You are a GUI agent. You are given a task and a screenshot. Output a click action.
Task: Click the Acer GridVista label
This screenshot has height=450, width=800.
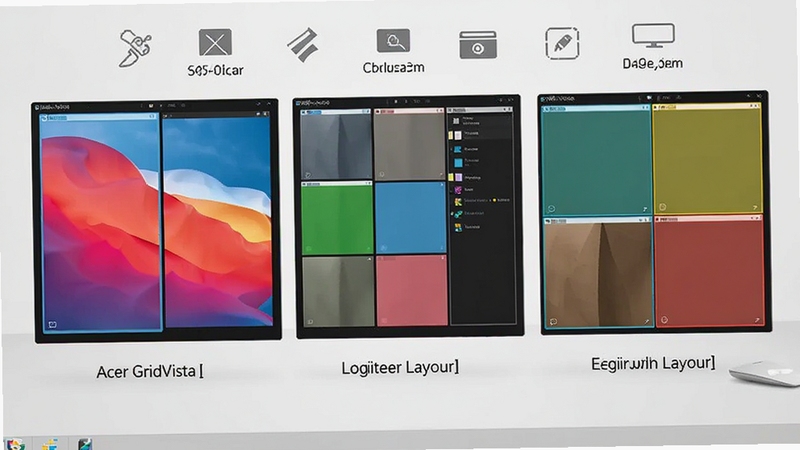click(150, 371)
